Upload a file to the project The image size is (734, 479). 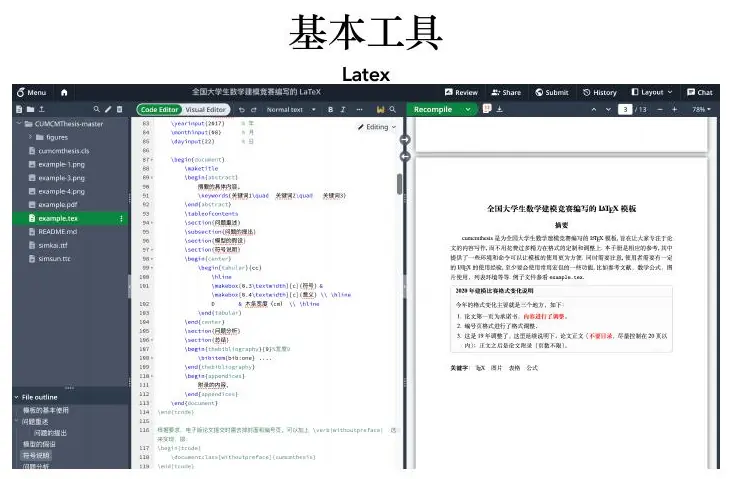click(42, 109)
